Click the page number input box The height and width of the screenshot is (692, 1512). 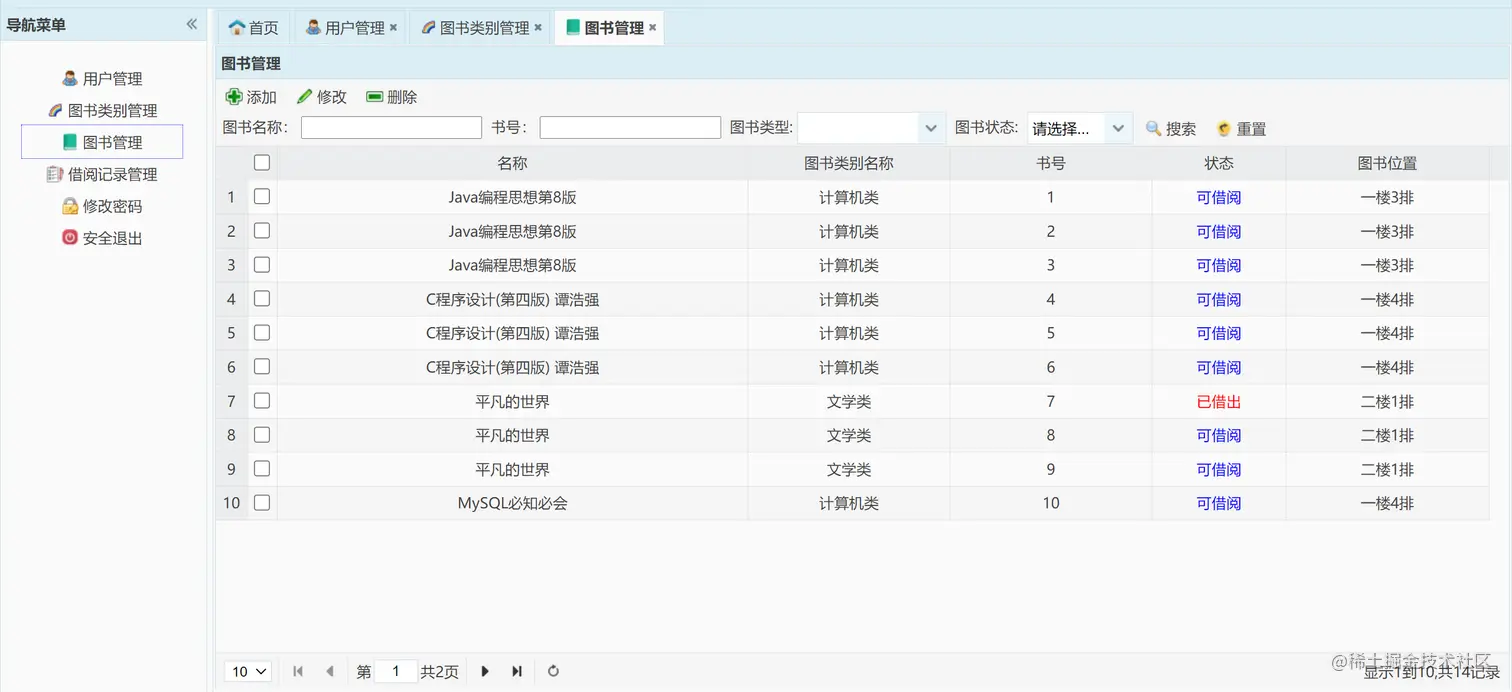tap(396, 671)
